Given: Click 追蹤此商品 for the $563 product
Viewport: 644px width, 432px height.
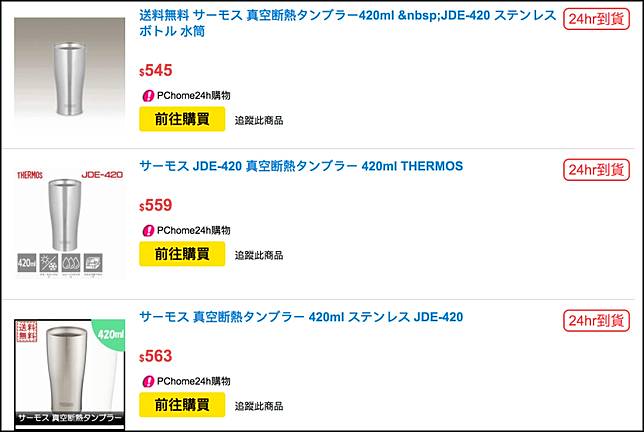Looking at the screenshot, I should point(259,405).
